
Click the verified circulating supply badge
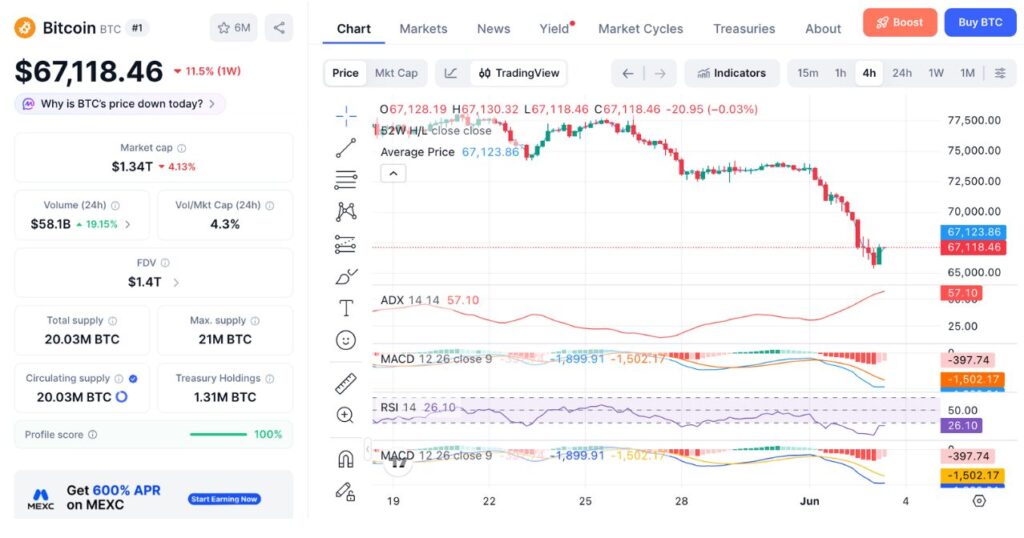point(133,379)
